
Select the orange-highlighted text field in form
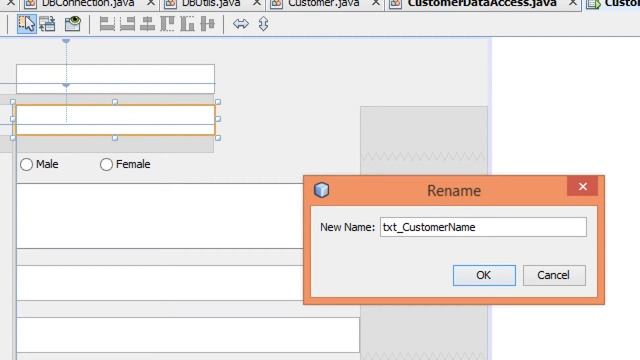pos(115,120)
